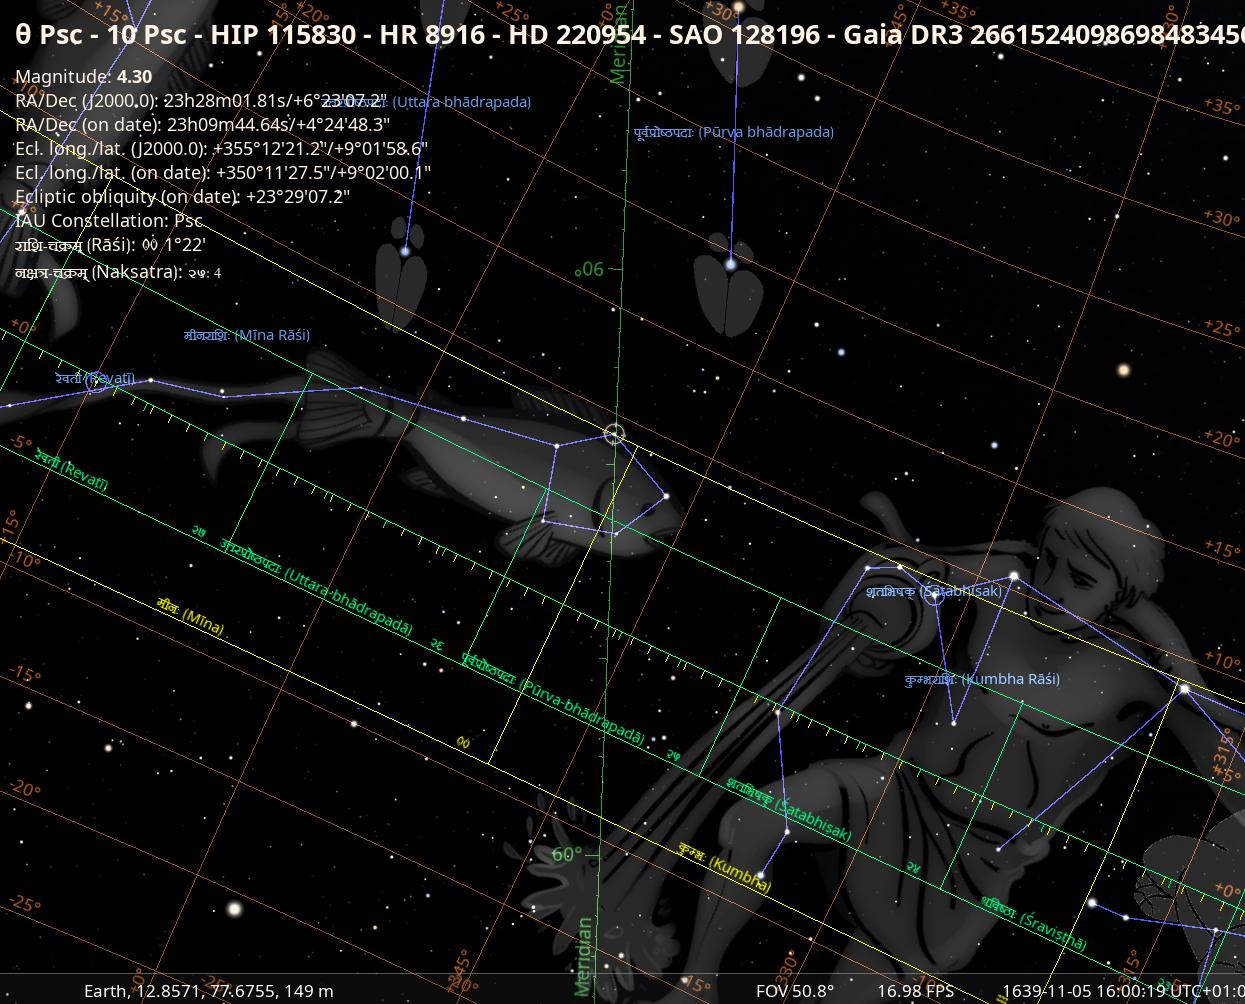
Task: Click the green Śraviṣṭhā nakshatra label
Action: pos(1032,923)
